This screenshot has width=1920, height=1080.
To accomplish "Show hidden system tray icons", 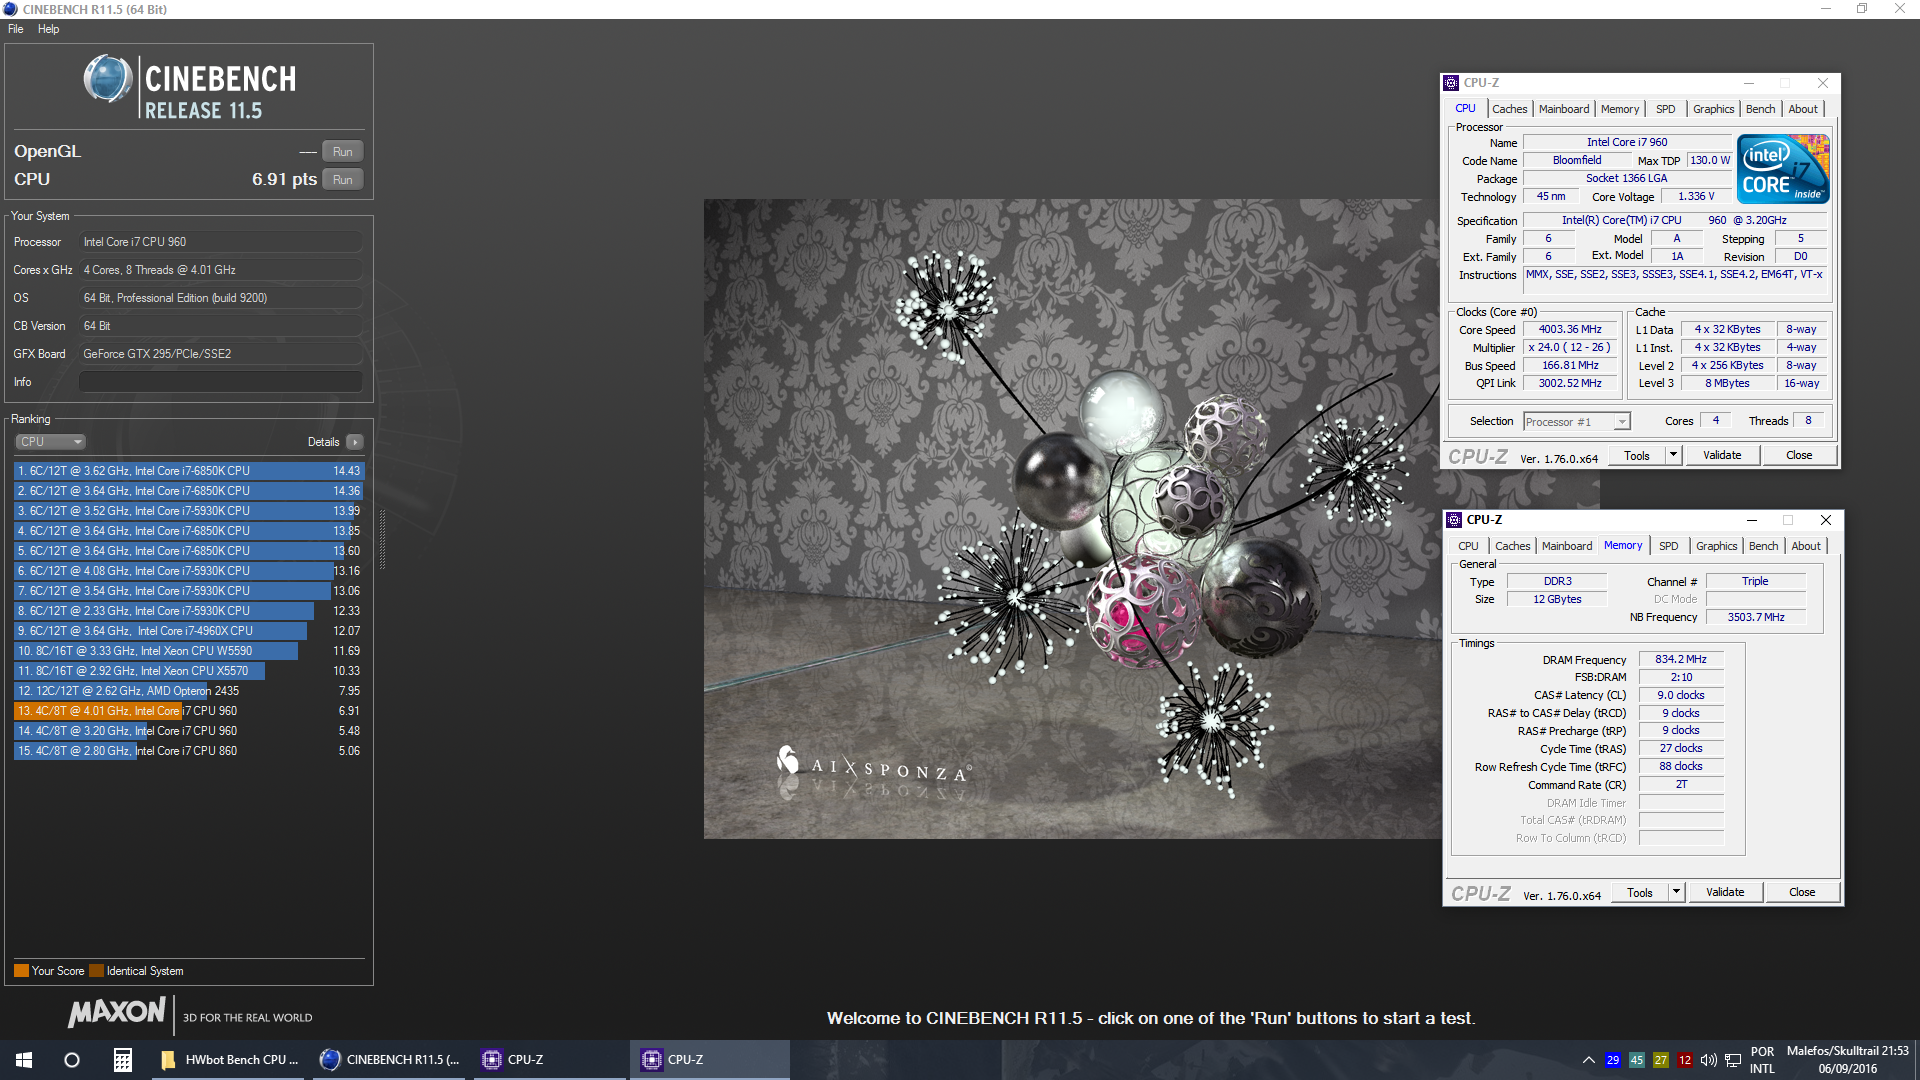I will [1588, 1060].
